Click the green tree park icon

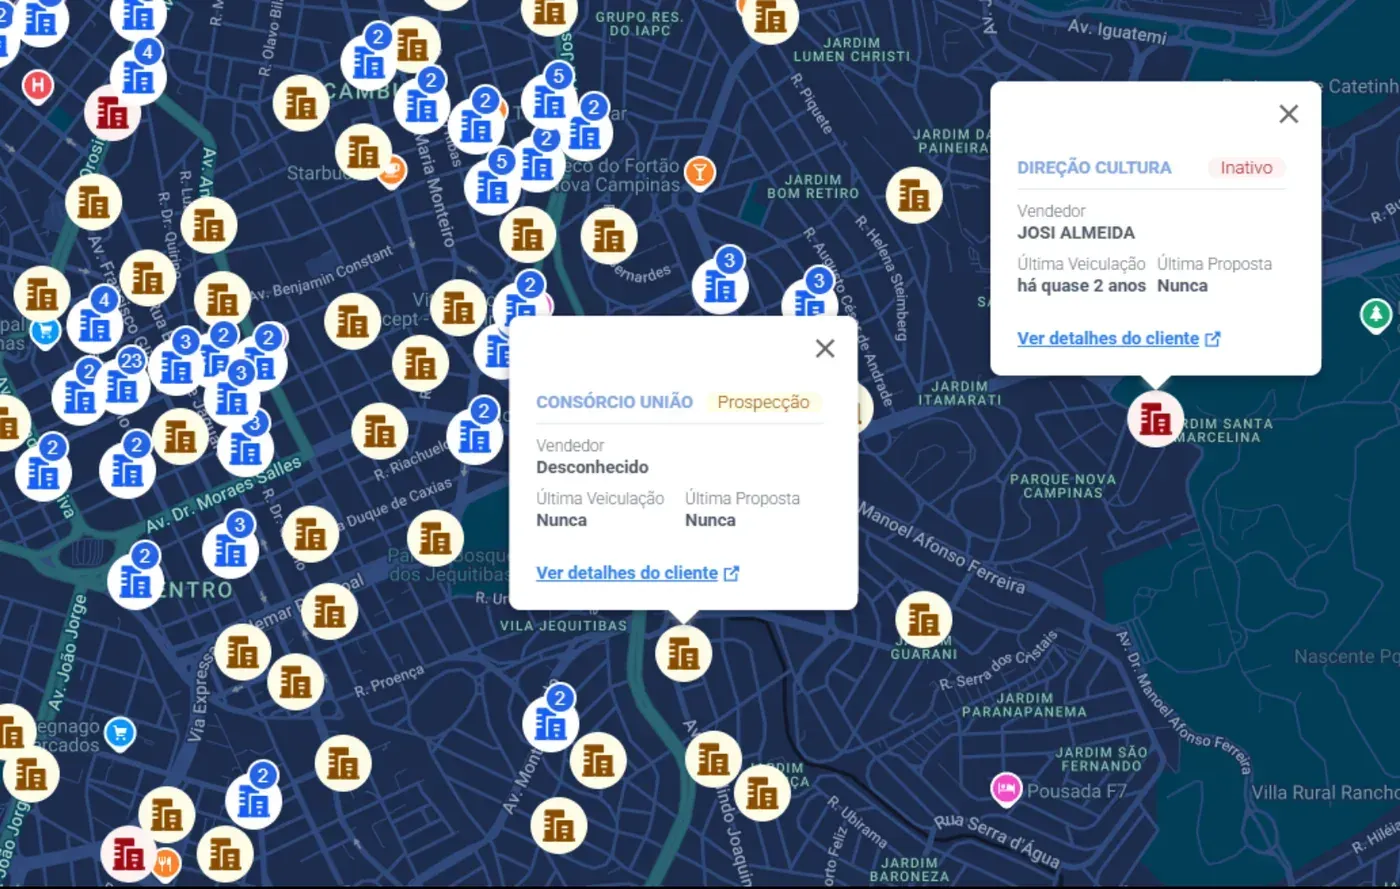[x=1376, y=315]
